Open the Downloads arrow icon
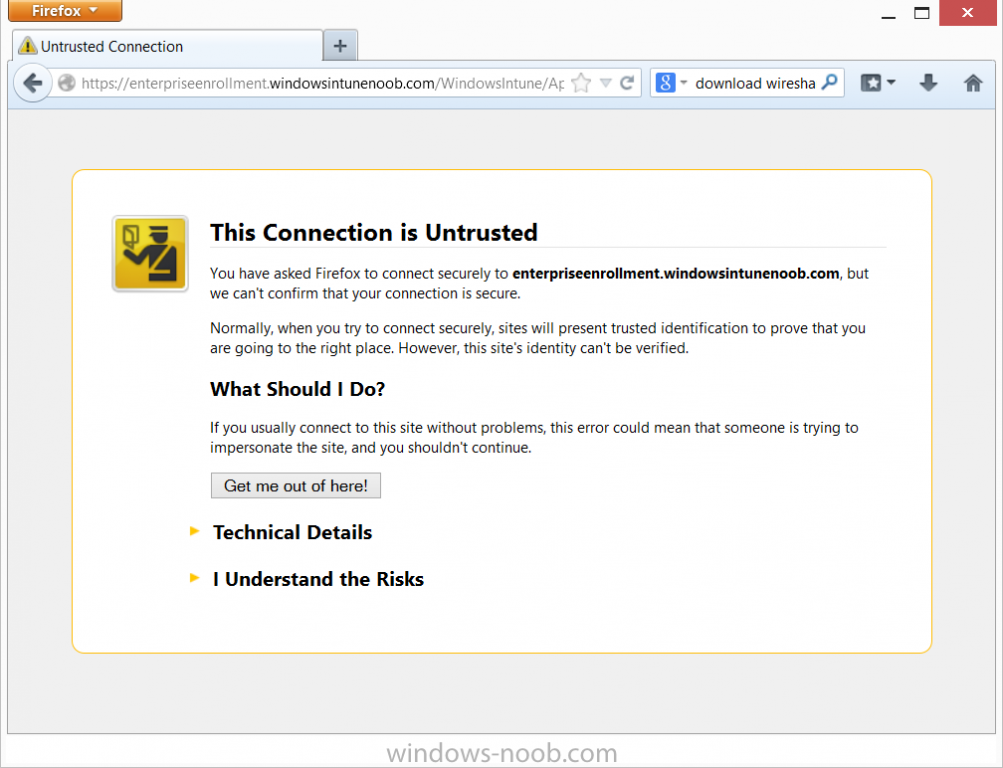 928,83
